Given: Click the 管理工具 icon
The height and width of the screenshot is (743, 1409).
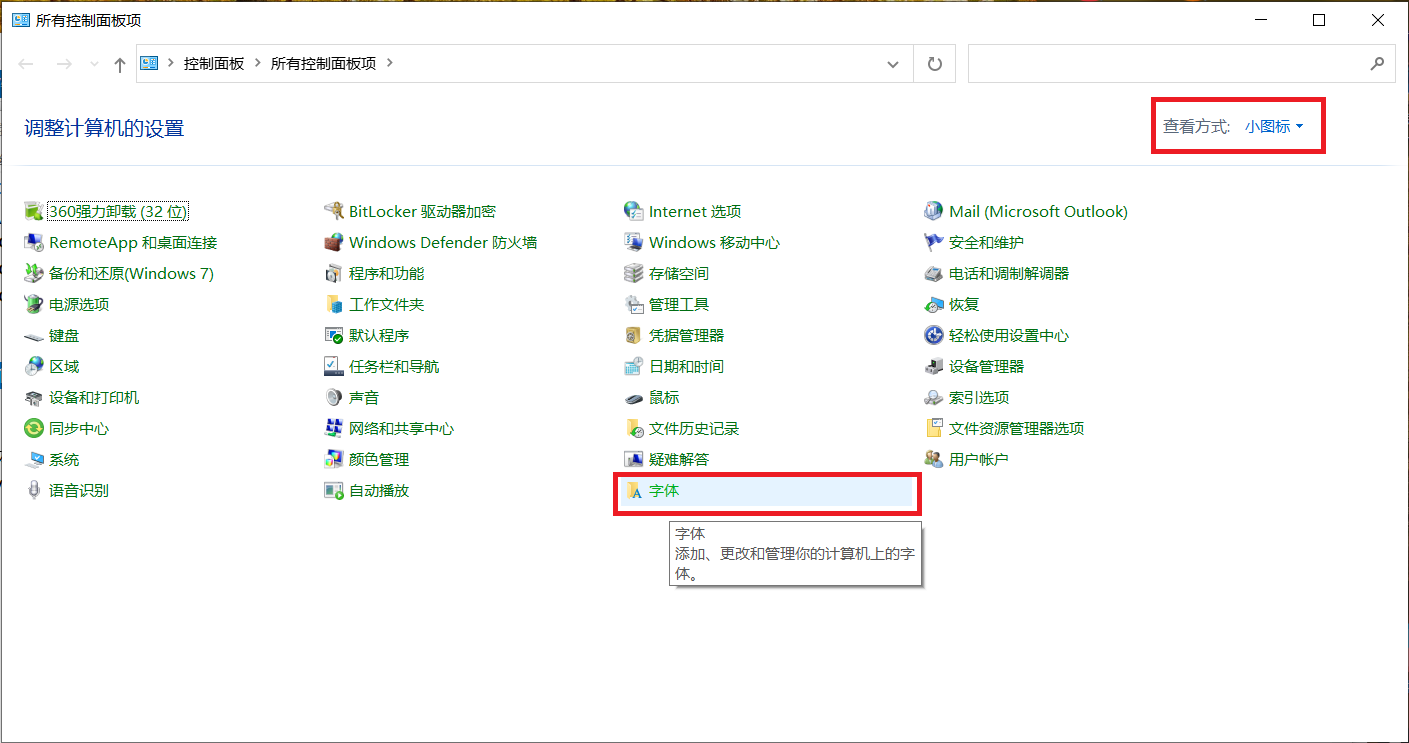Looking at the screenshot, I should 633,304.
